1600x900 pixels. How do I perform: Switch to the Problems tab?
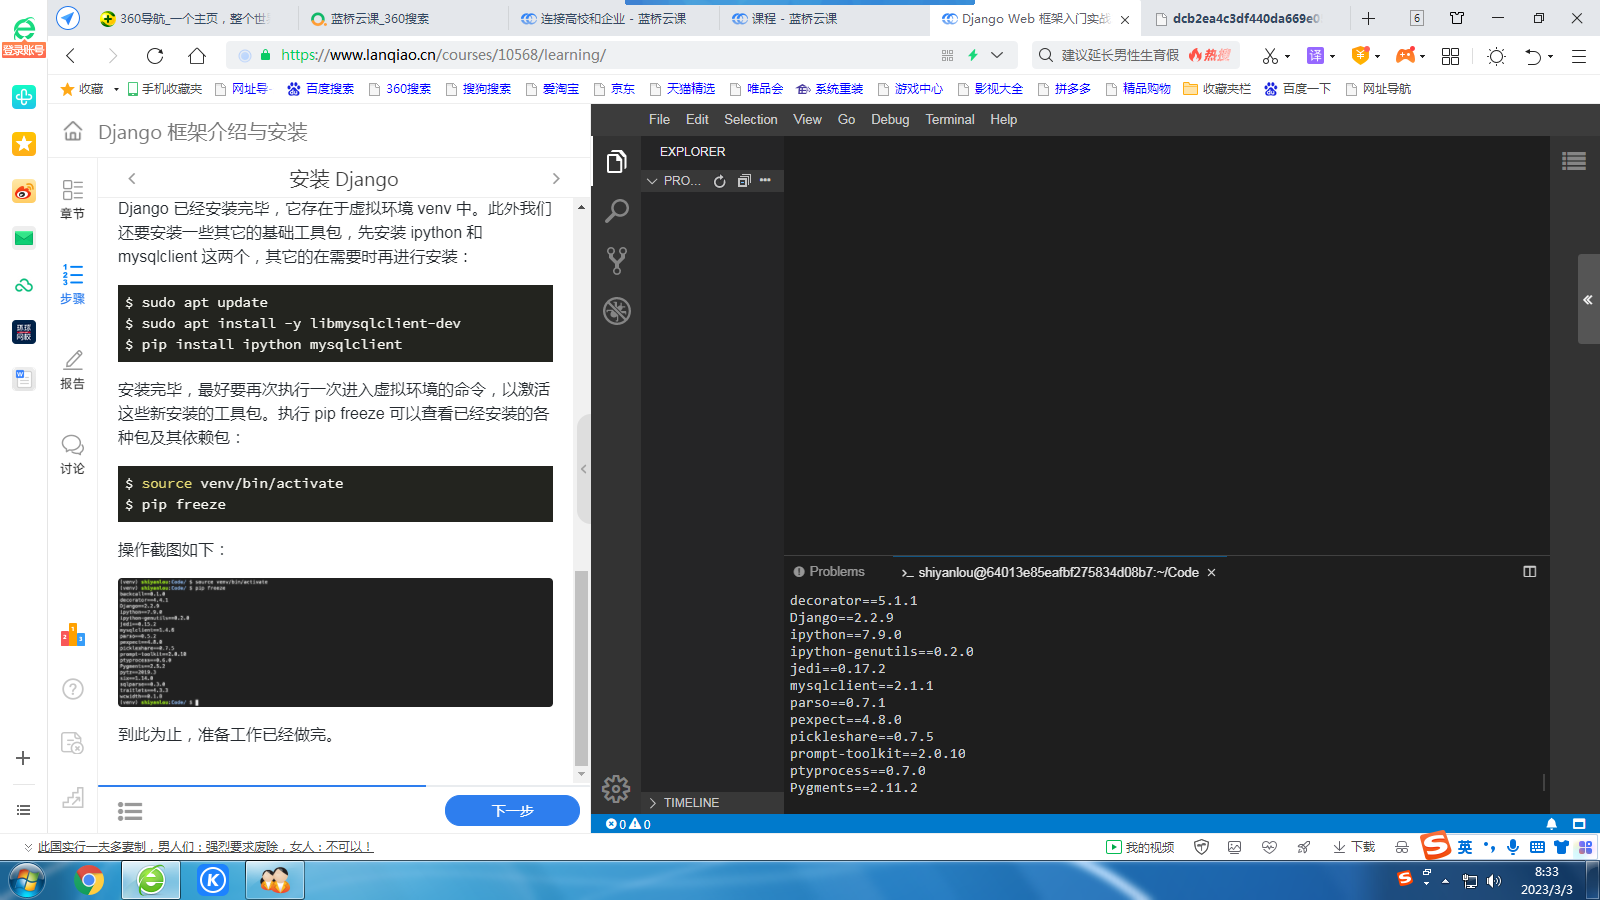pyautogui.click(x=835, y=571)
